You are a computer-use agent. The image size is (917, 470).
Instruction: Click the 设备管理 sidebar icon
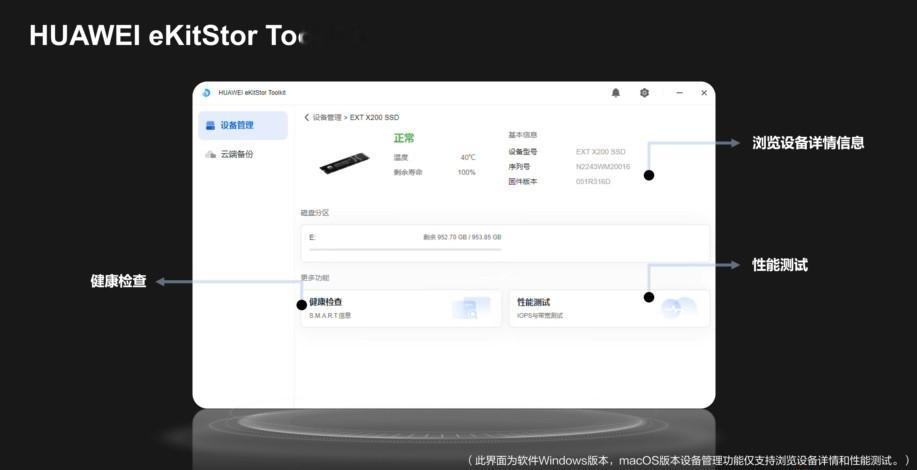[x=211, y=125]
